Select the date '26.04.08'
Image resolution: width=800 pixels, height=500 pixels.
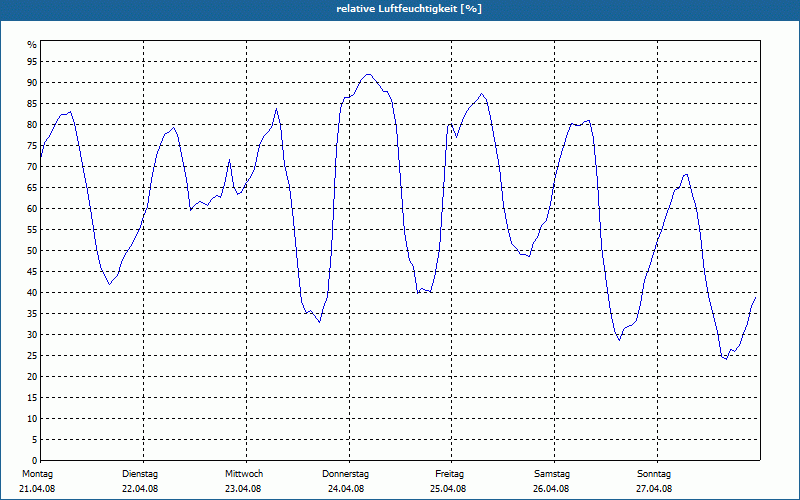click(551, 489)
